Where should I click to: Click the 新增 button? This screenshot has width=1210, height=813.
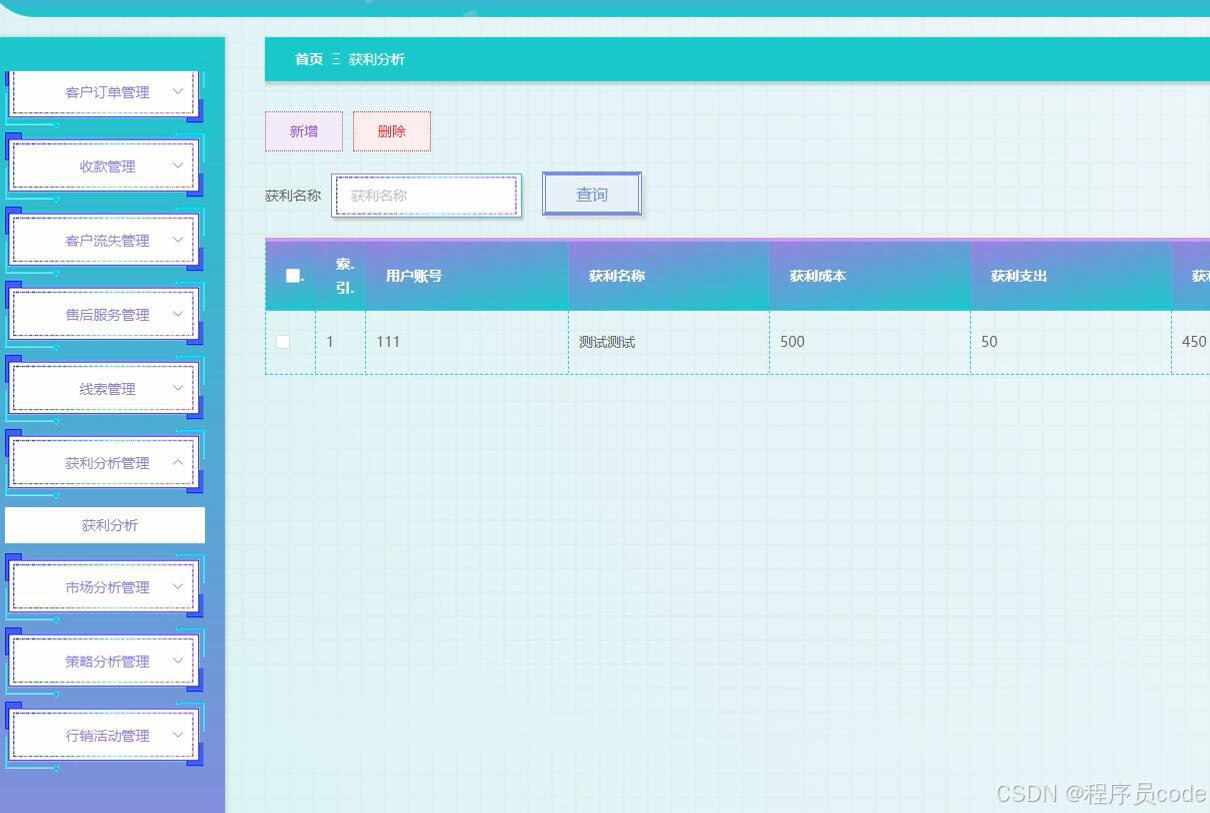(x=304, y=131)
